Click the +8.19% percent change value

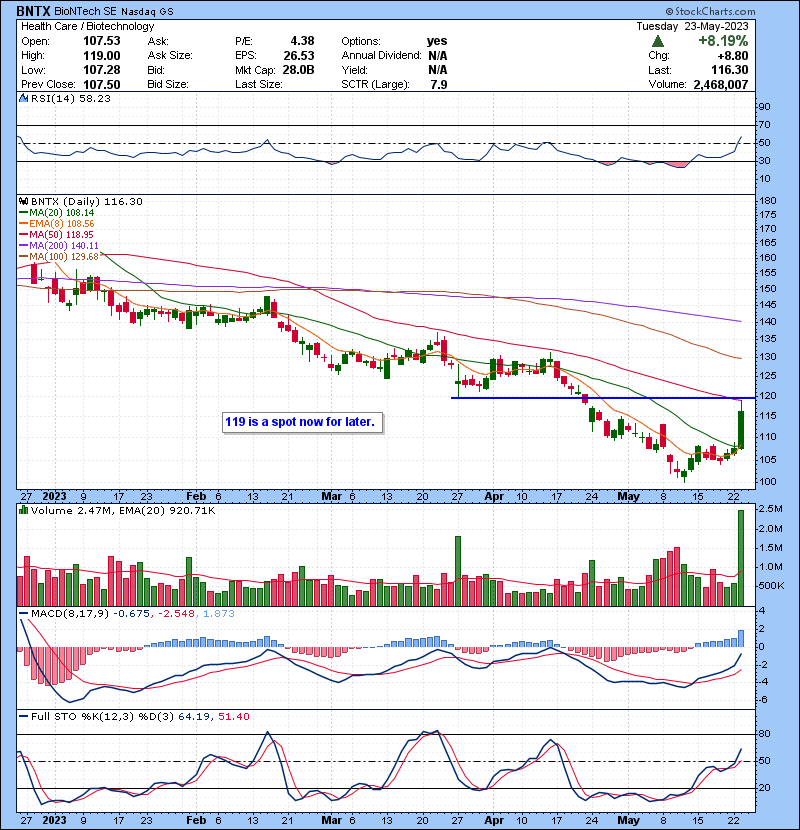tap(723, 41)
